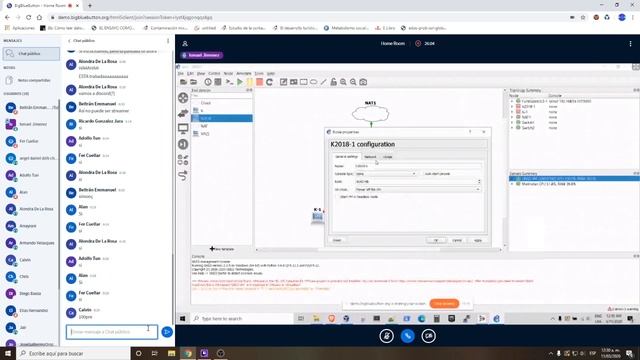This screenshot has width=640, height=360.
Task: Click the new blank project icon in GNS3 toolbar
Action: coord(183,82)
